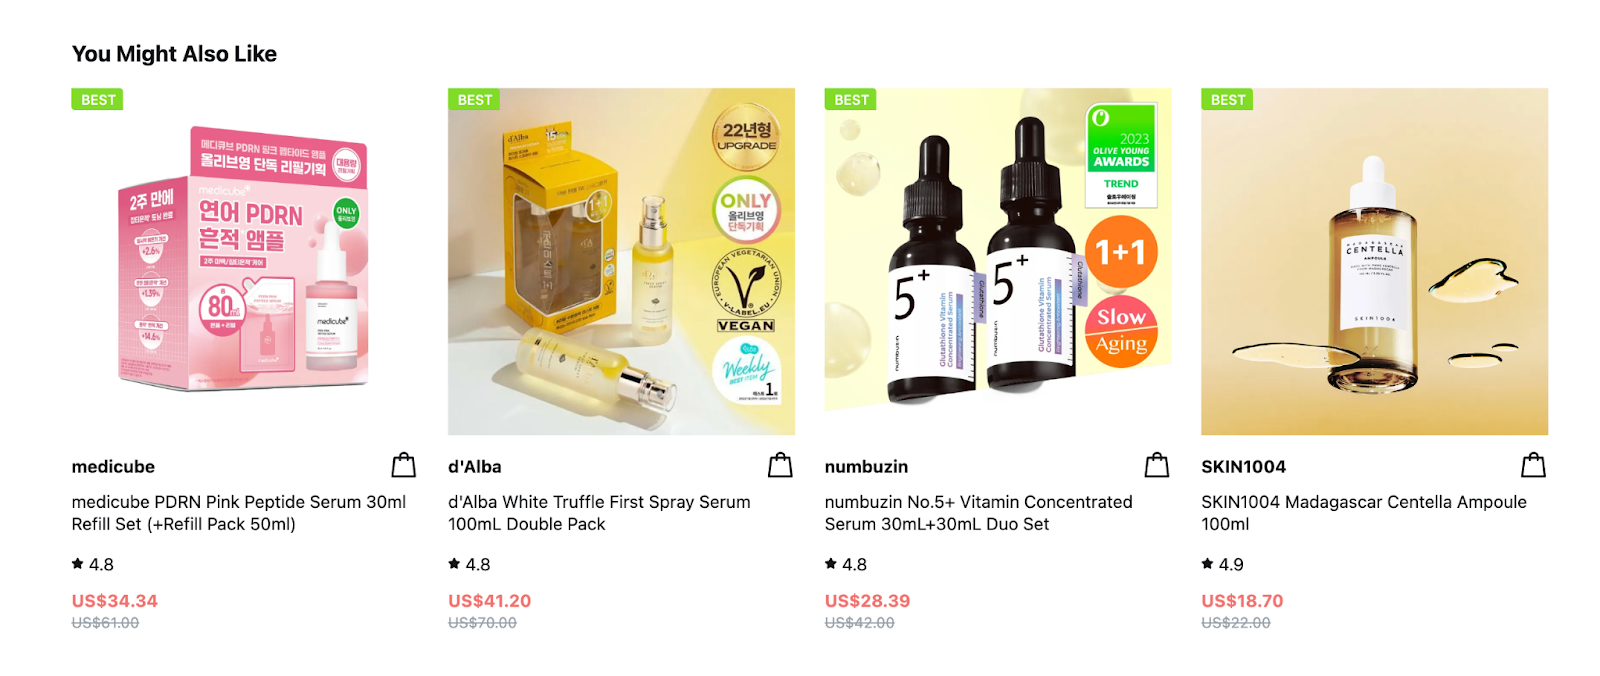Image resolution: width=1600 pixels, height=676 pixels.
Task: Add medicube PDRN serum to shopping bag
Action: point(404,465)
